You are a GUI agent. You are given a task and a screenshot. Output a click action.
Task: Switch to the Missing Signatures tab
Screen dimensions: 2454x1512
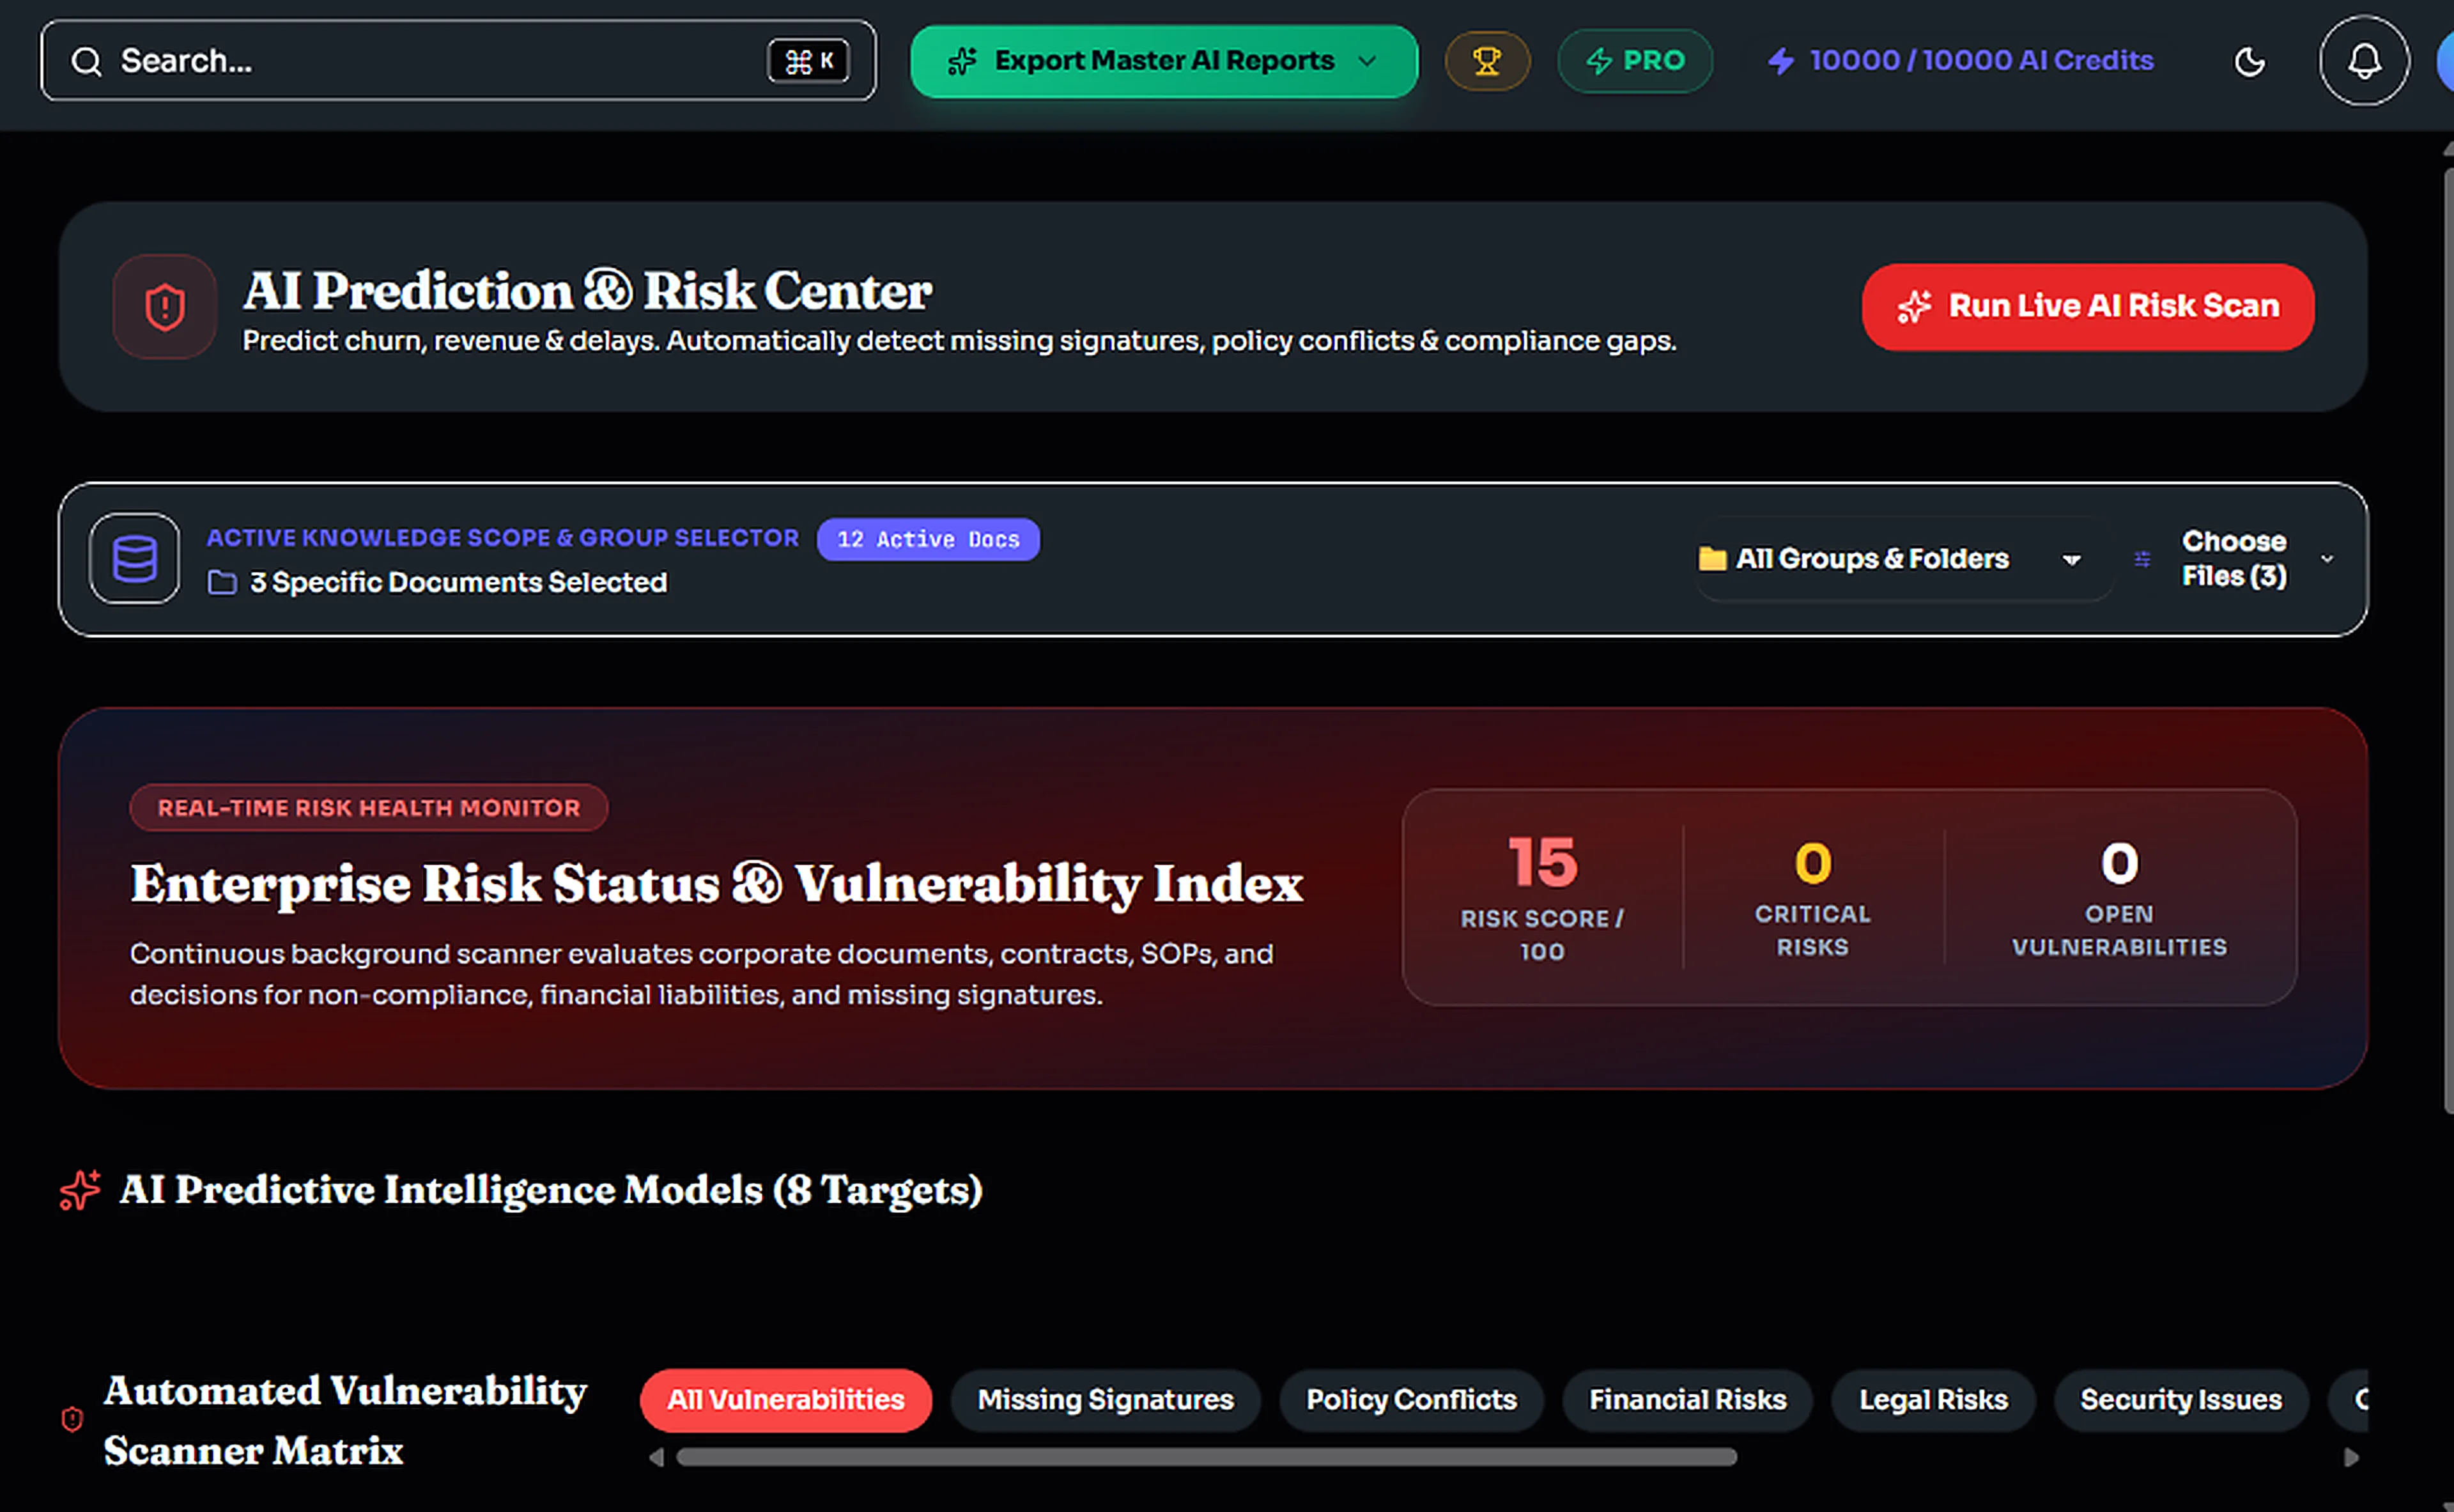(x=1106, y=1400)
